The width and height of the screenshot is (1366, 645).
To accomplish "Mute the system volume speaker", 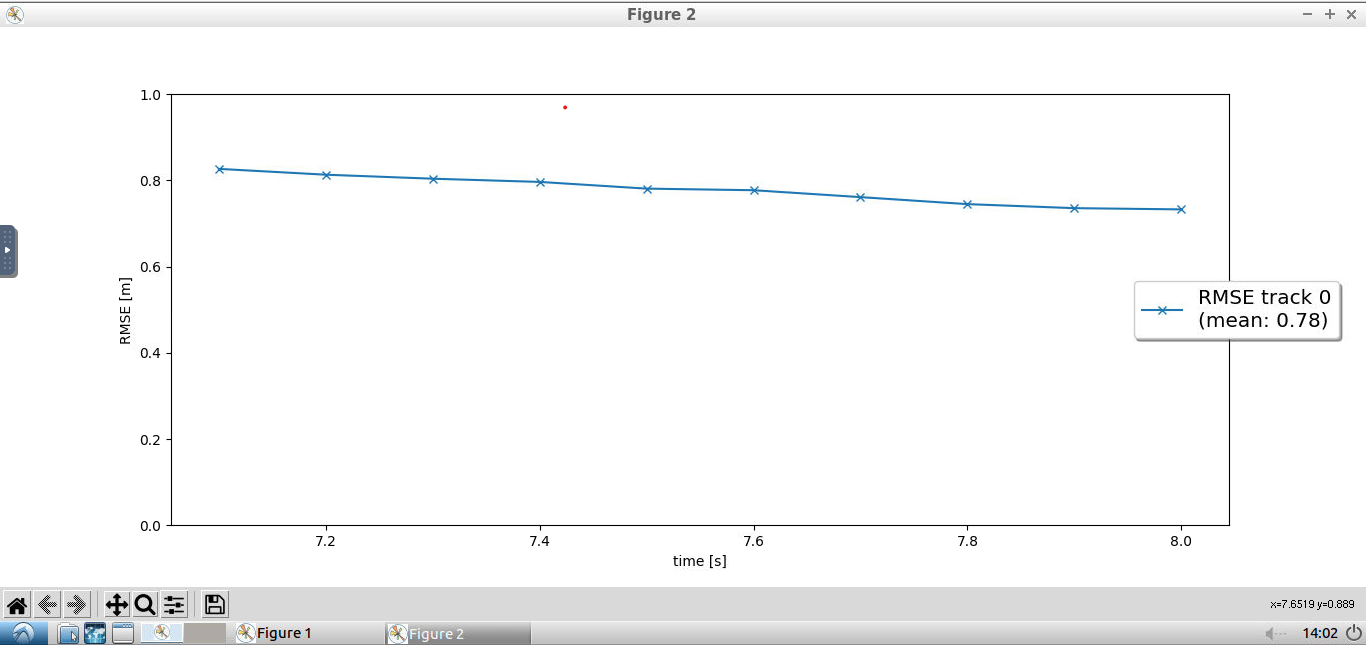I will [x=1270, y=633].
